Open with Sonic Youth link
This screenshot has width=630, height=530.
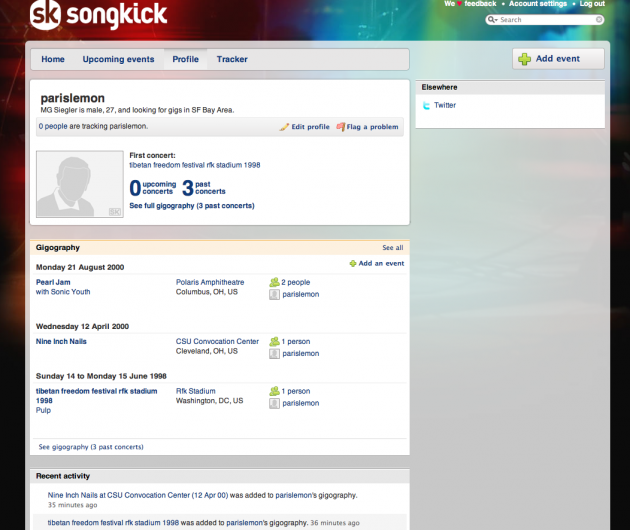tap(63, 292)
